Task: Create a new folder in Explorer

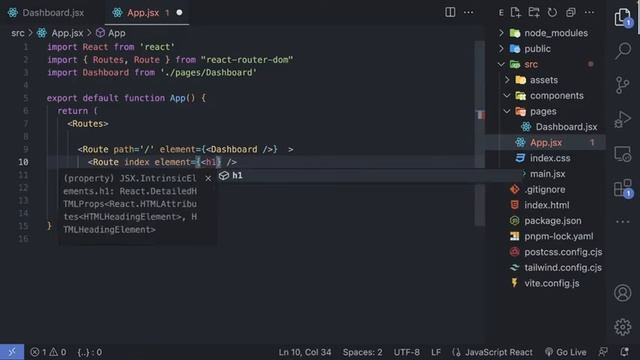Action: click(x=534, y=12)
